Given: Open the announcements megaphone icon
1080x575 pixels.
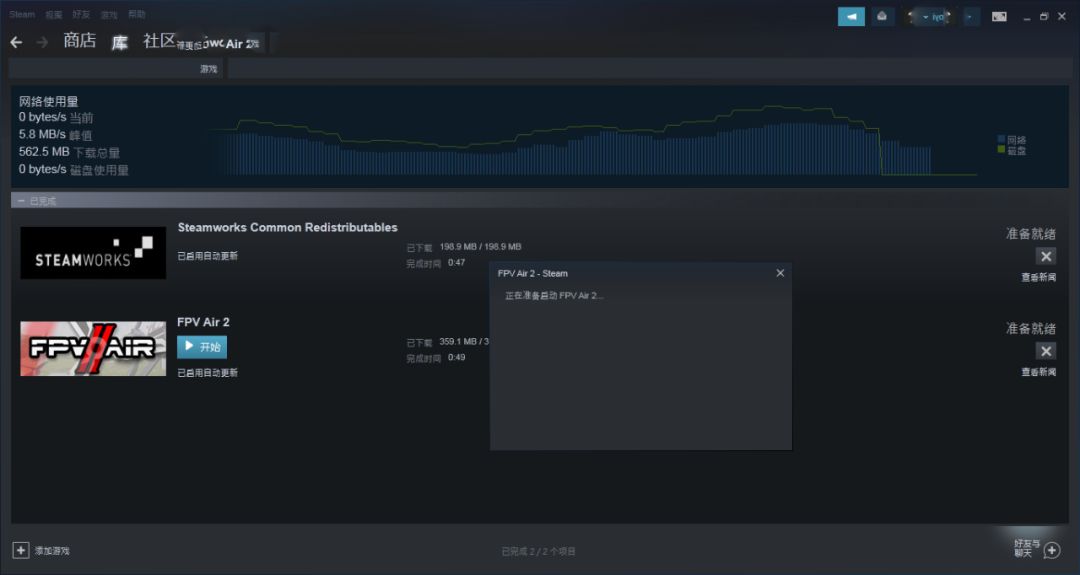Looking at the screenshot, I should coord(851,16).
